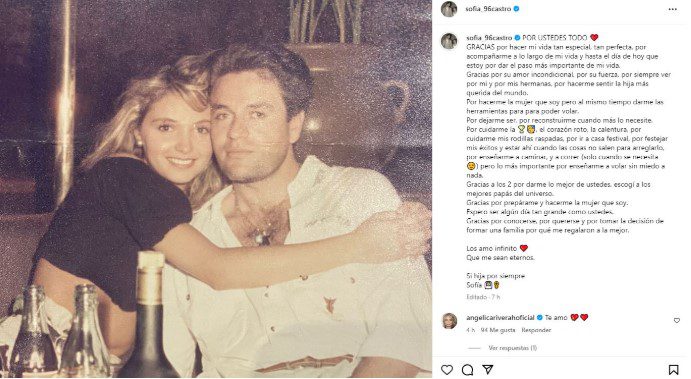Click Responder under the comment
The image size is (691, 379).
[x=536, y=330]
